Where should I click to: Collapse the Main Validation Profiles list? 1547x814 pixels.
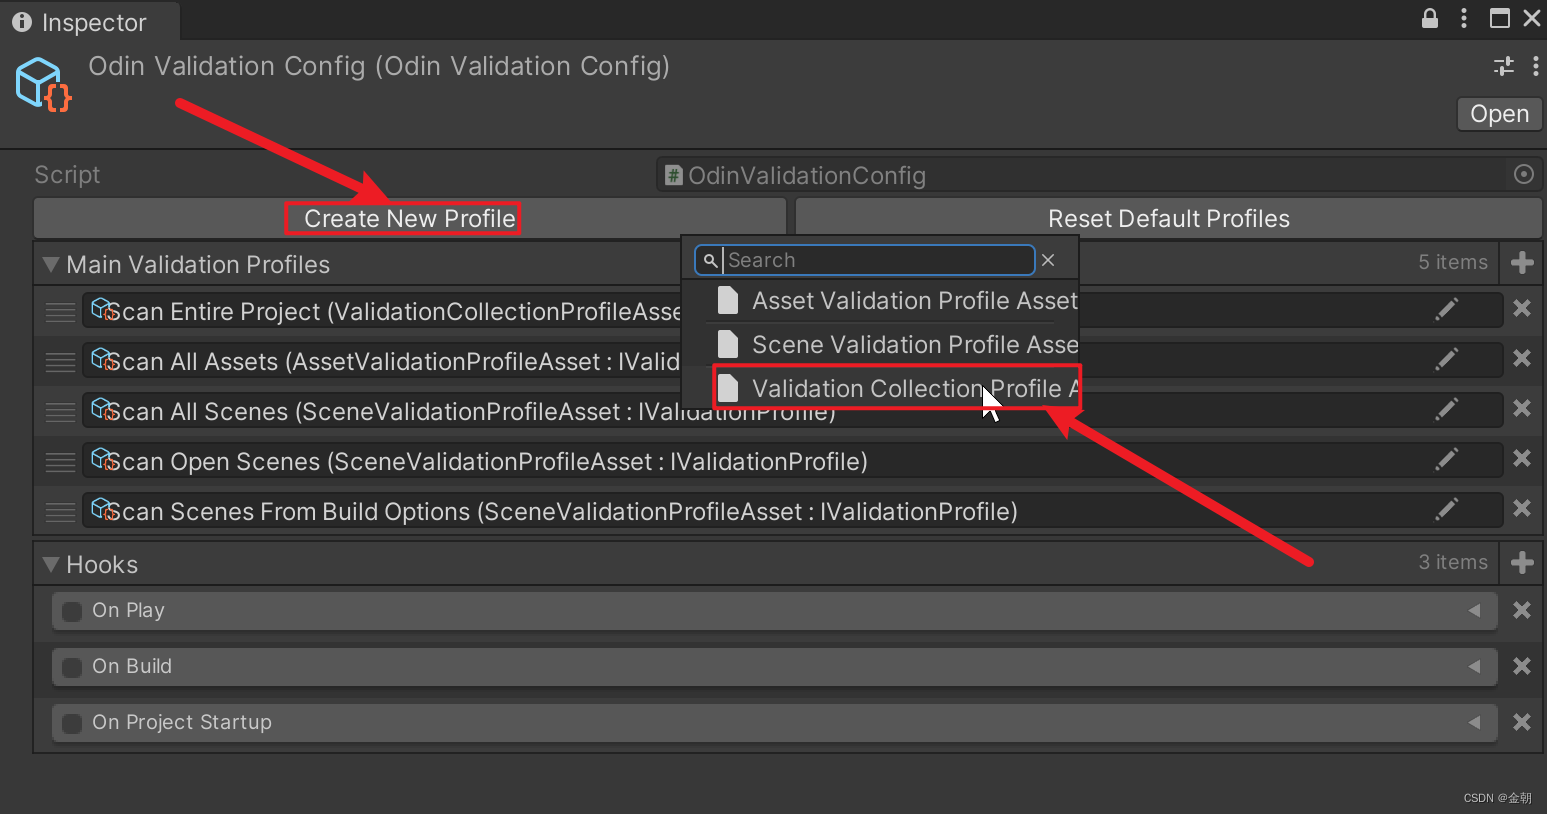tap(51, 265)
